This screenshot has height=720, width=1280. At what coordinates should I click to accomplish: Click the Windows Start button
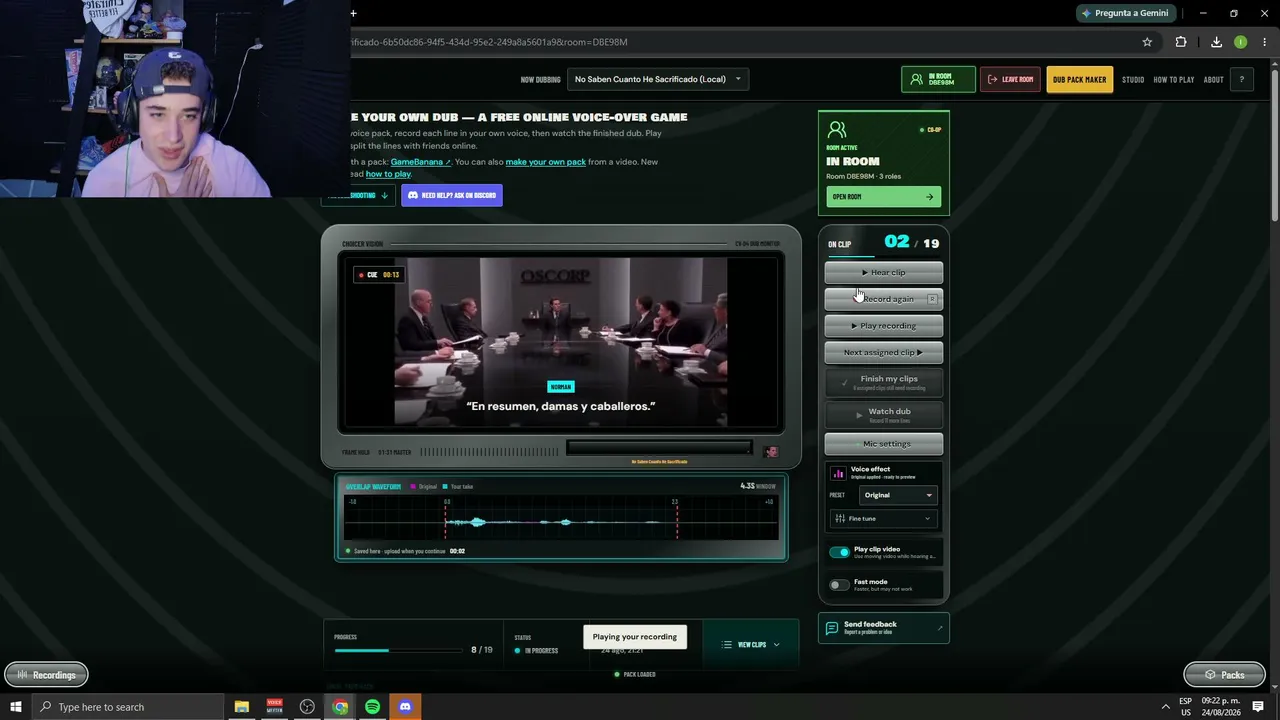pyautogui.click(x=15, y=707)
